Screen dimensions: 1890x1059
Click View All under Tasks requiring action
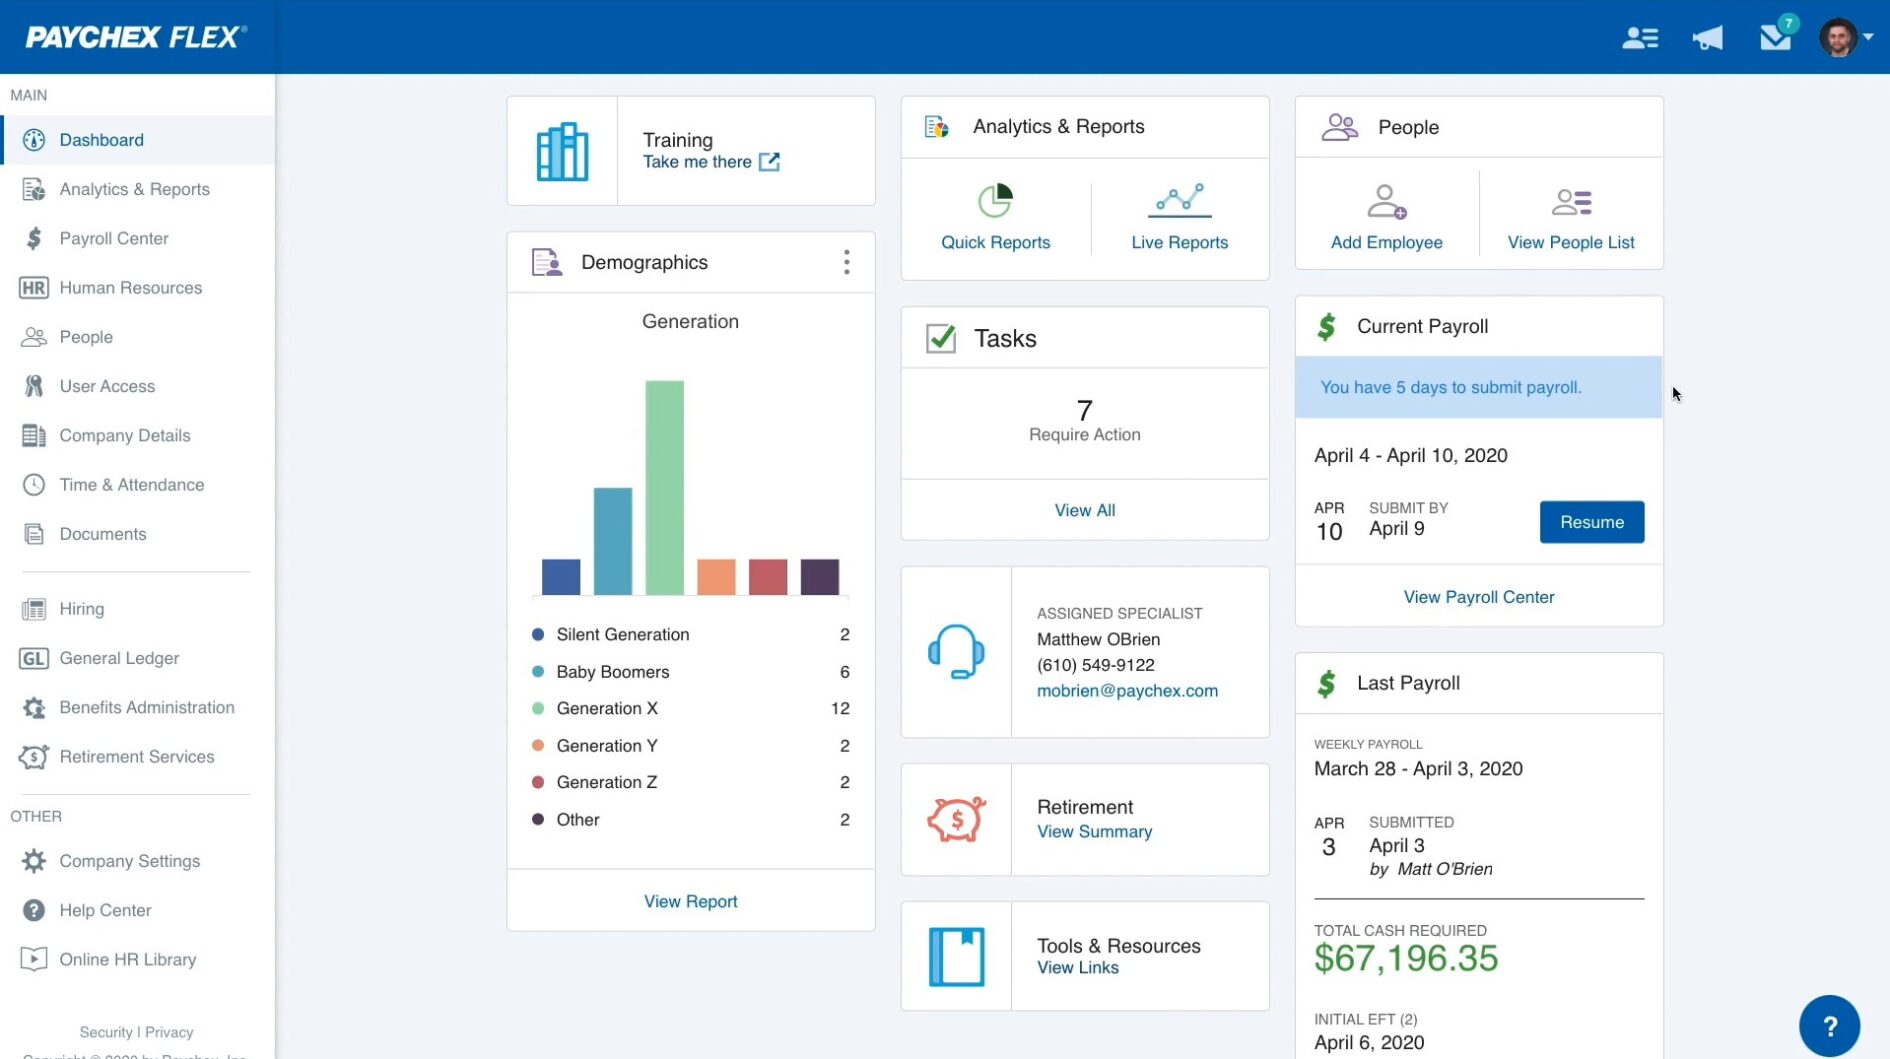click(1084, 510)
